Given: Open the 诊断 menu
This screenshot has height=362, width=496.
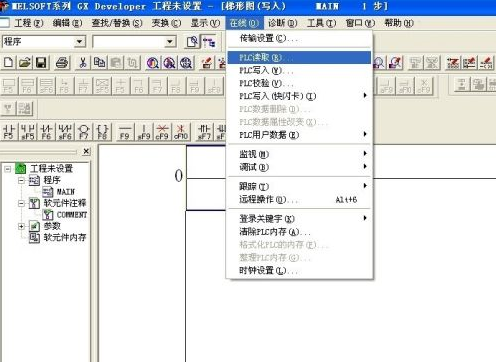Looking at the screenshot, I should (283, 23).
